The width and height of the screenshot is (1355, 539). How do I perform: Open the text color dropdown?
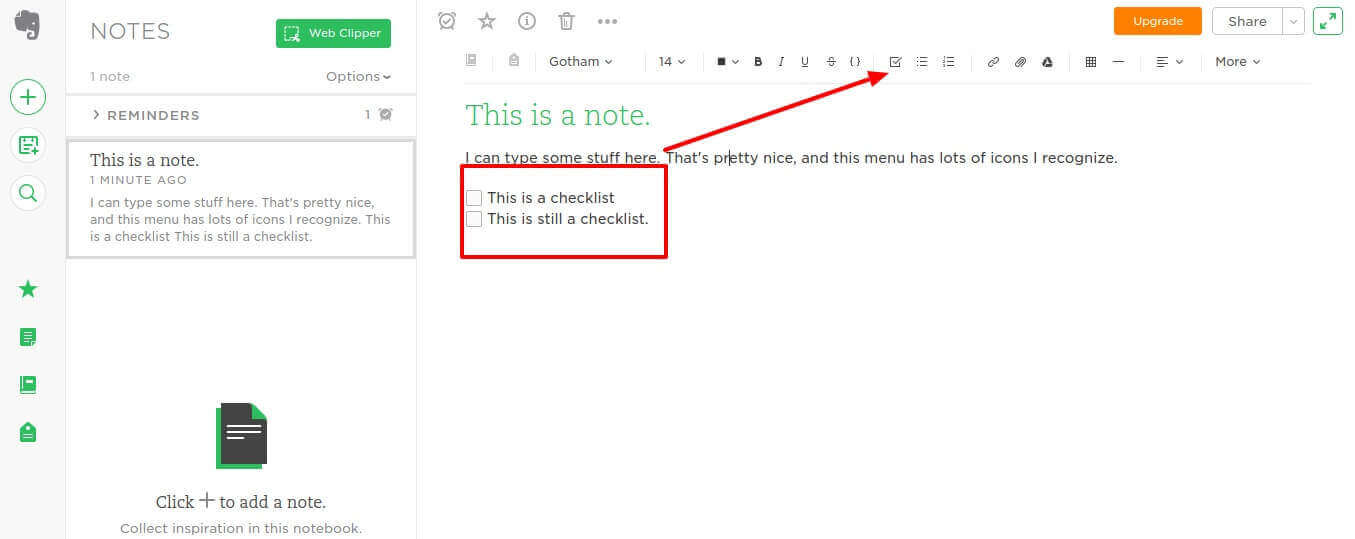click(x=727, y=62)
